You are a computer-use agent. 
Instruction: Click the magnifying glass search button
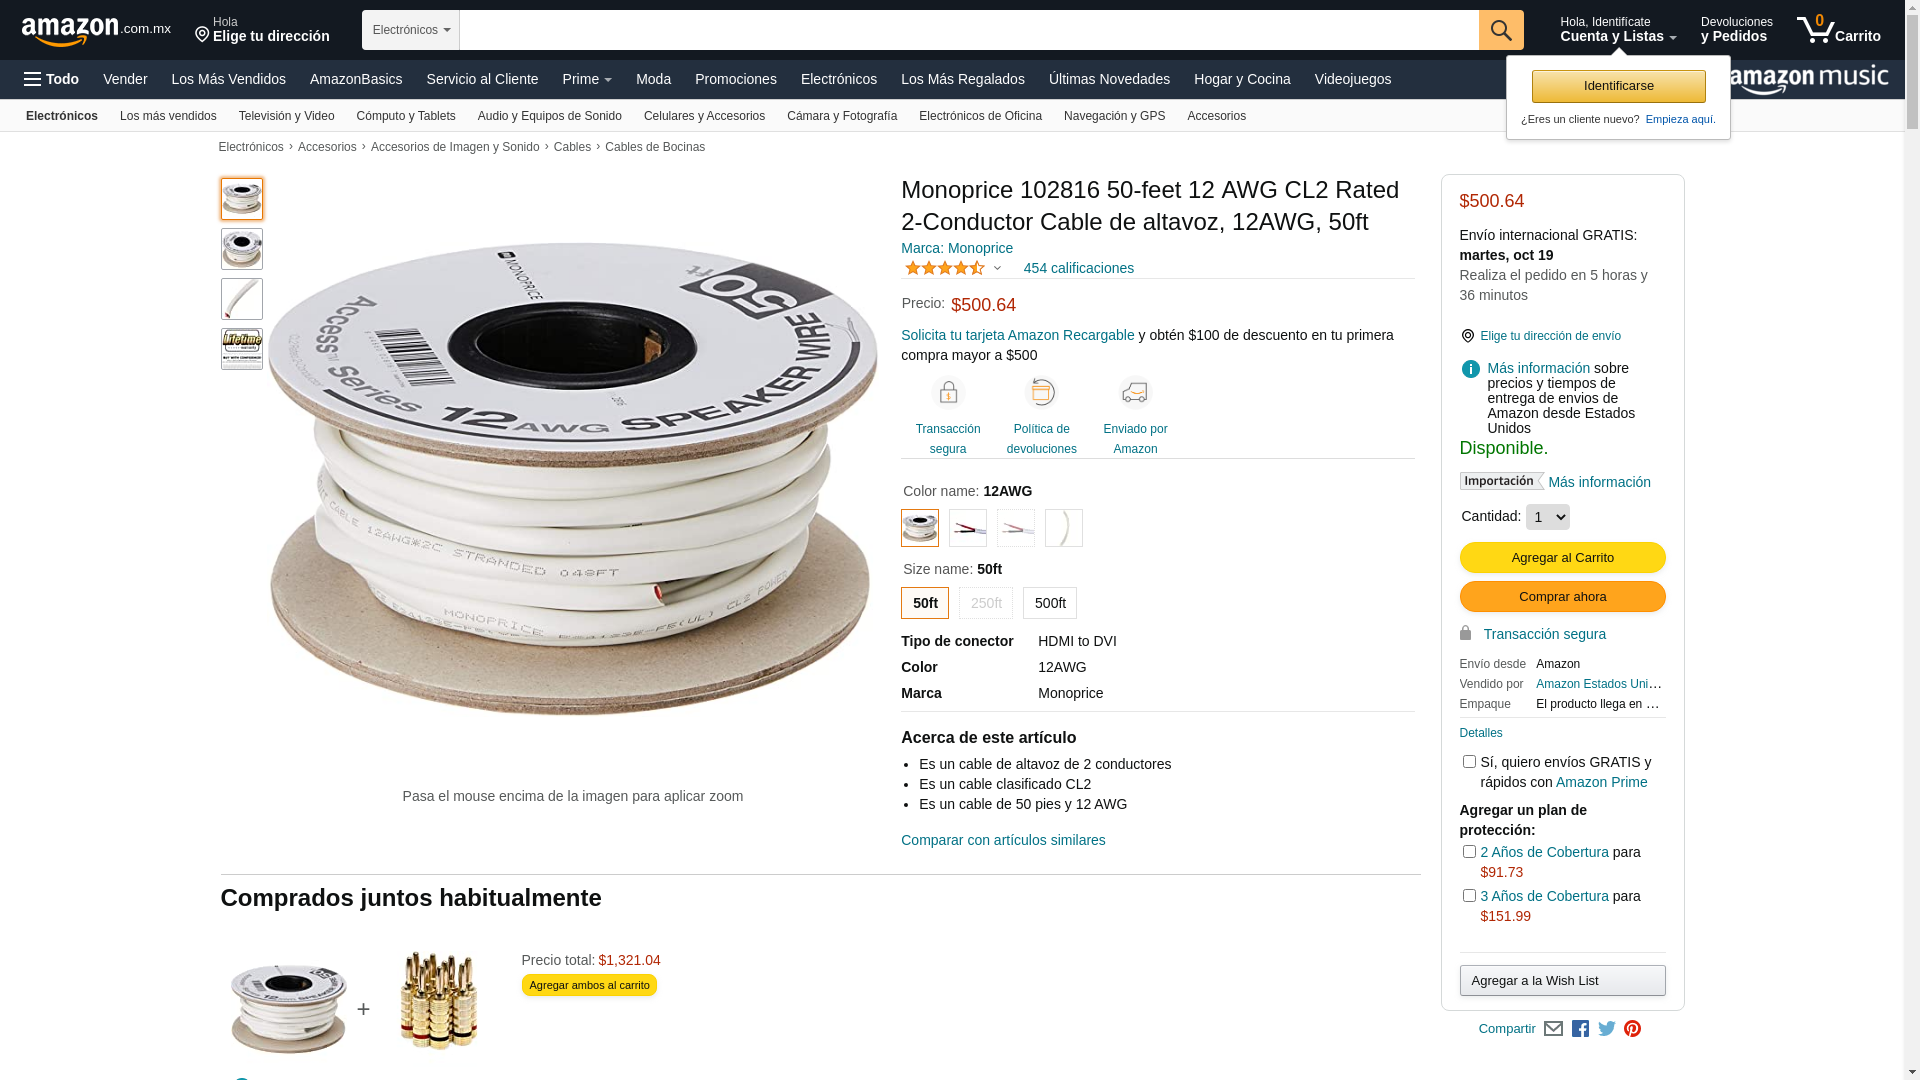pyautogui.click(x=1501, y=30)
